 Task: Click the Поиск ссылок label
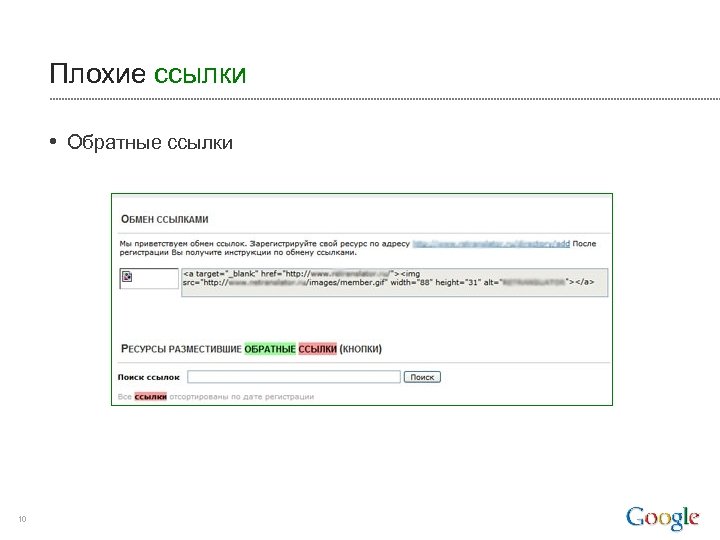149,377
